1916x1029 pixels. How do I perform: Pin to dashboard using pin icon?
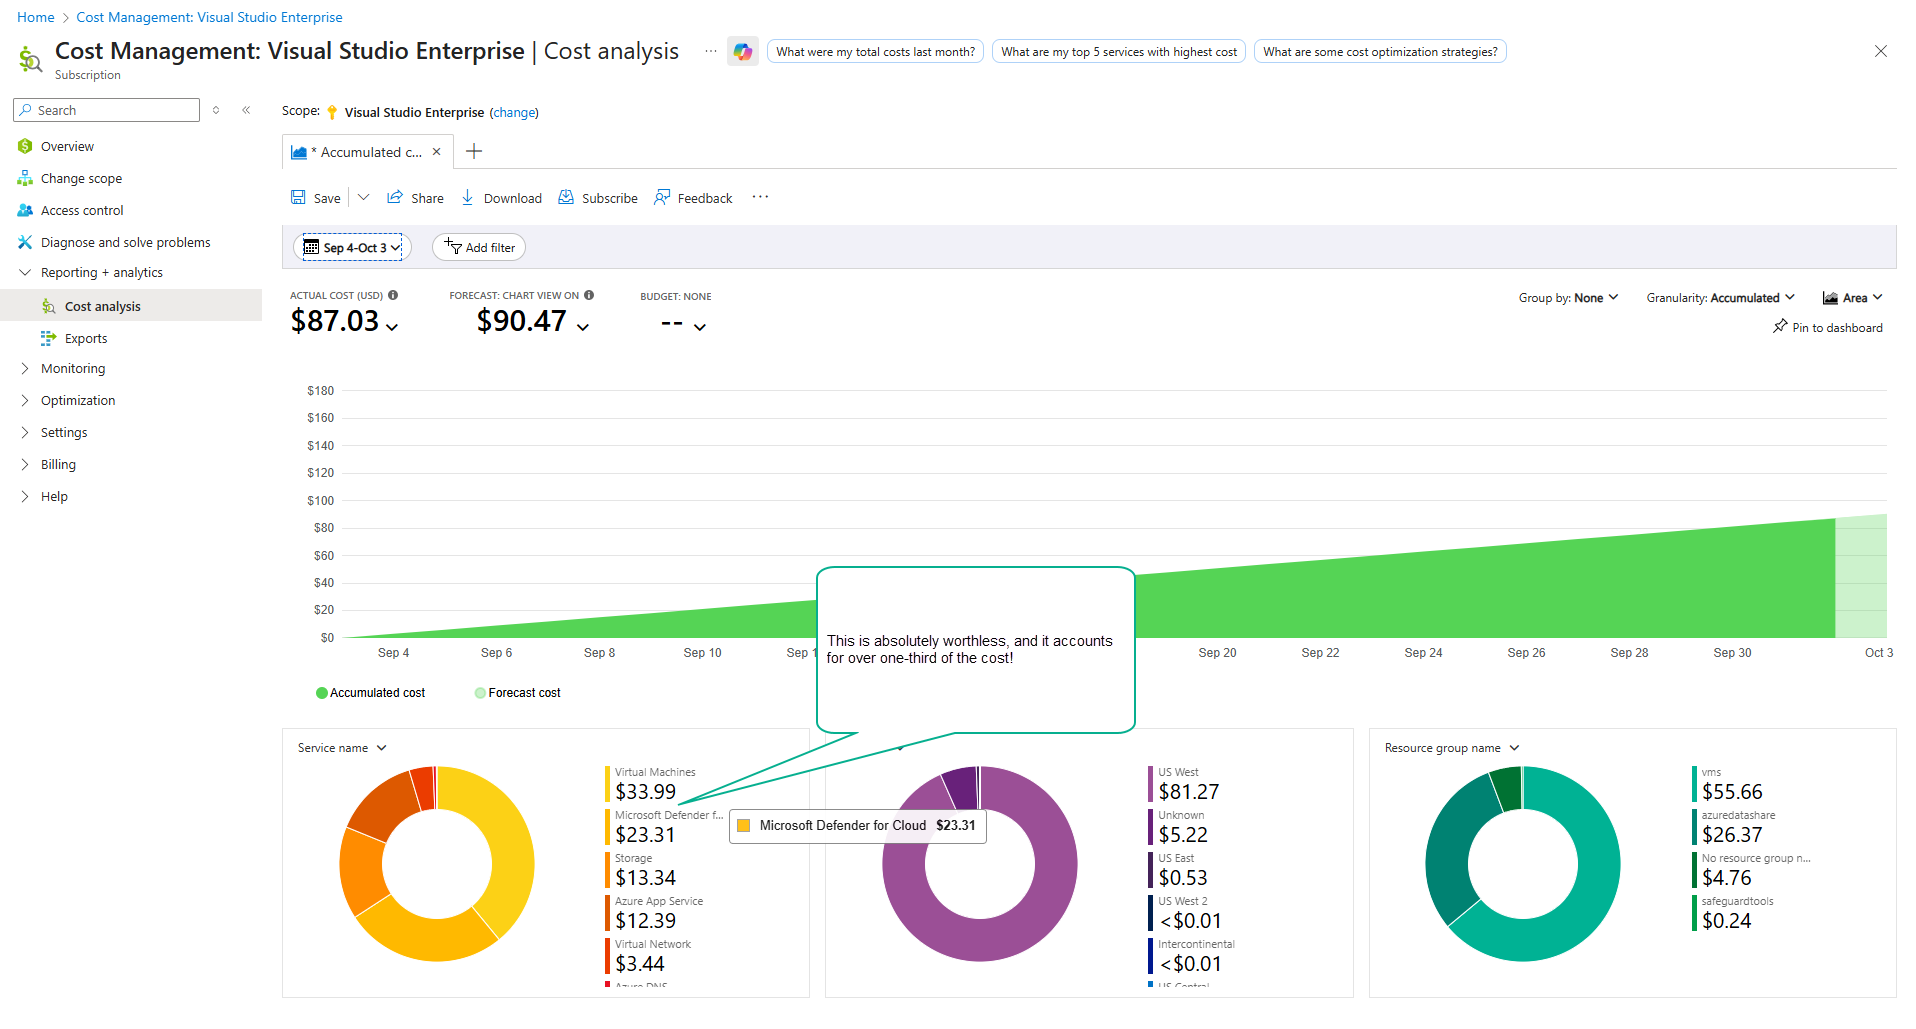click(1780, 327)
